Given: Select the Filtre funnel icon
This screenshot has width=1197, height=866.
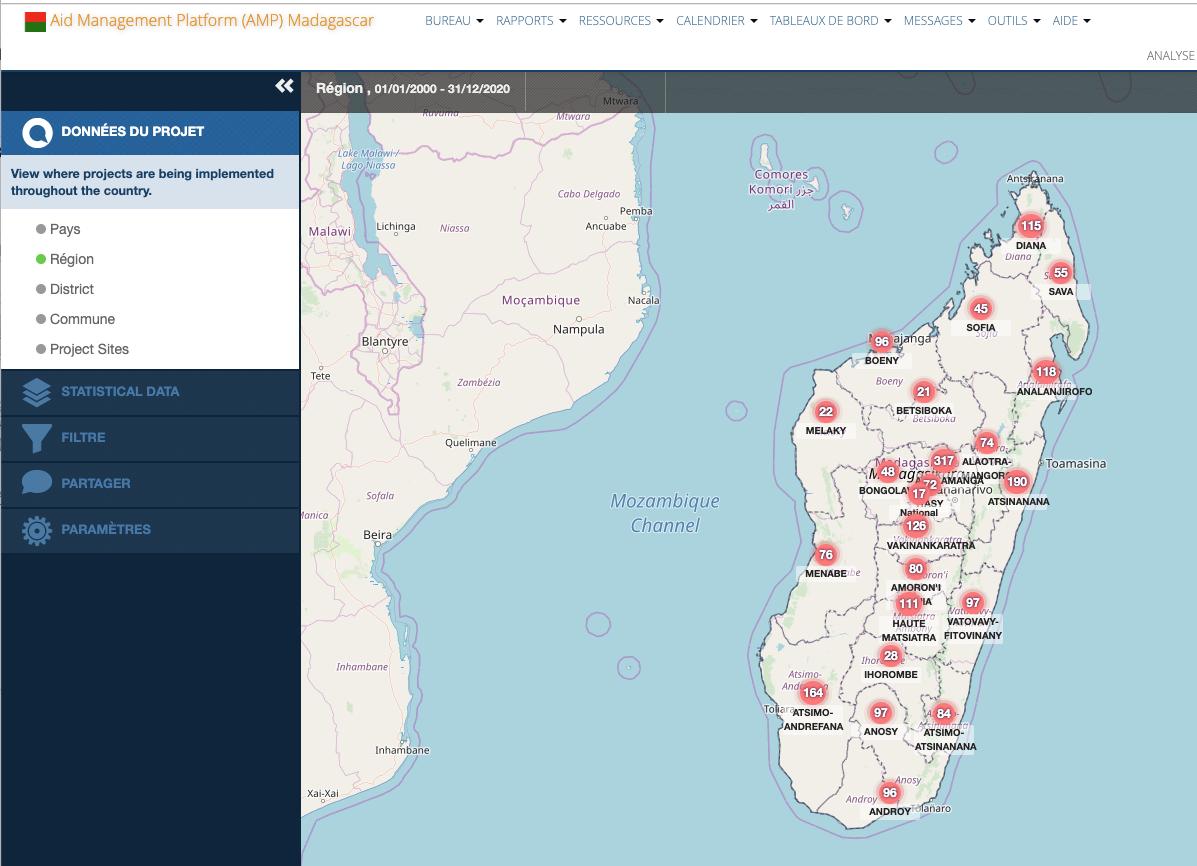Looking at the screenshot, I should (x=36, y=437).
